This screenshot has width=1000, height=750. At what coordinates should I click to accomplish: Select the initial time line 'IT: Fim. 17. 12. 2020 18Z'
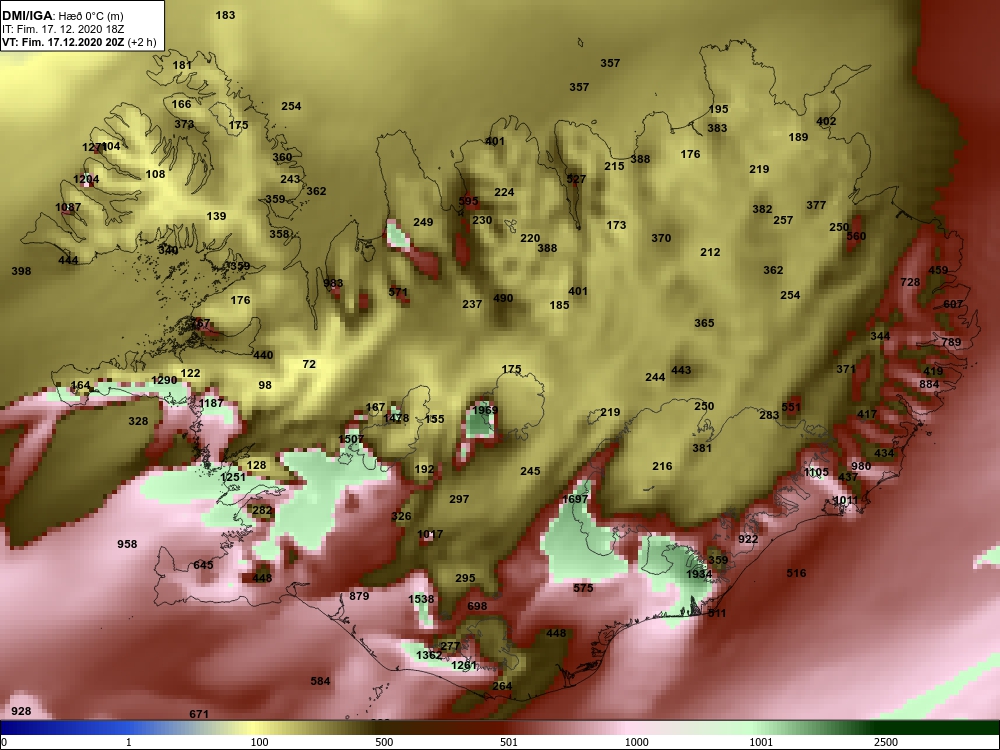point(61,29)
